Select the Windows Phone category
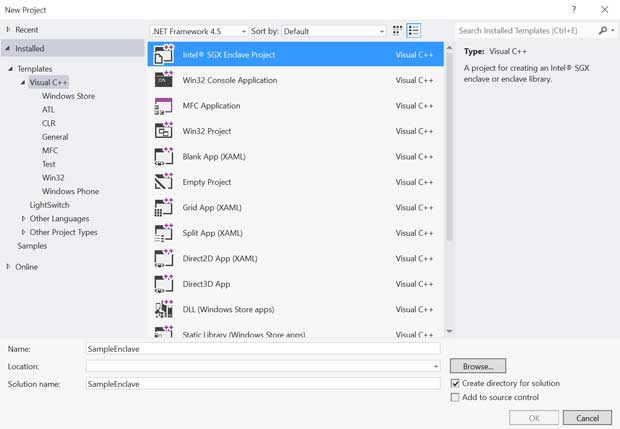620x429 pixels. [x=70, y=191]
